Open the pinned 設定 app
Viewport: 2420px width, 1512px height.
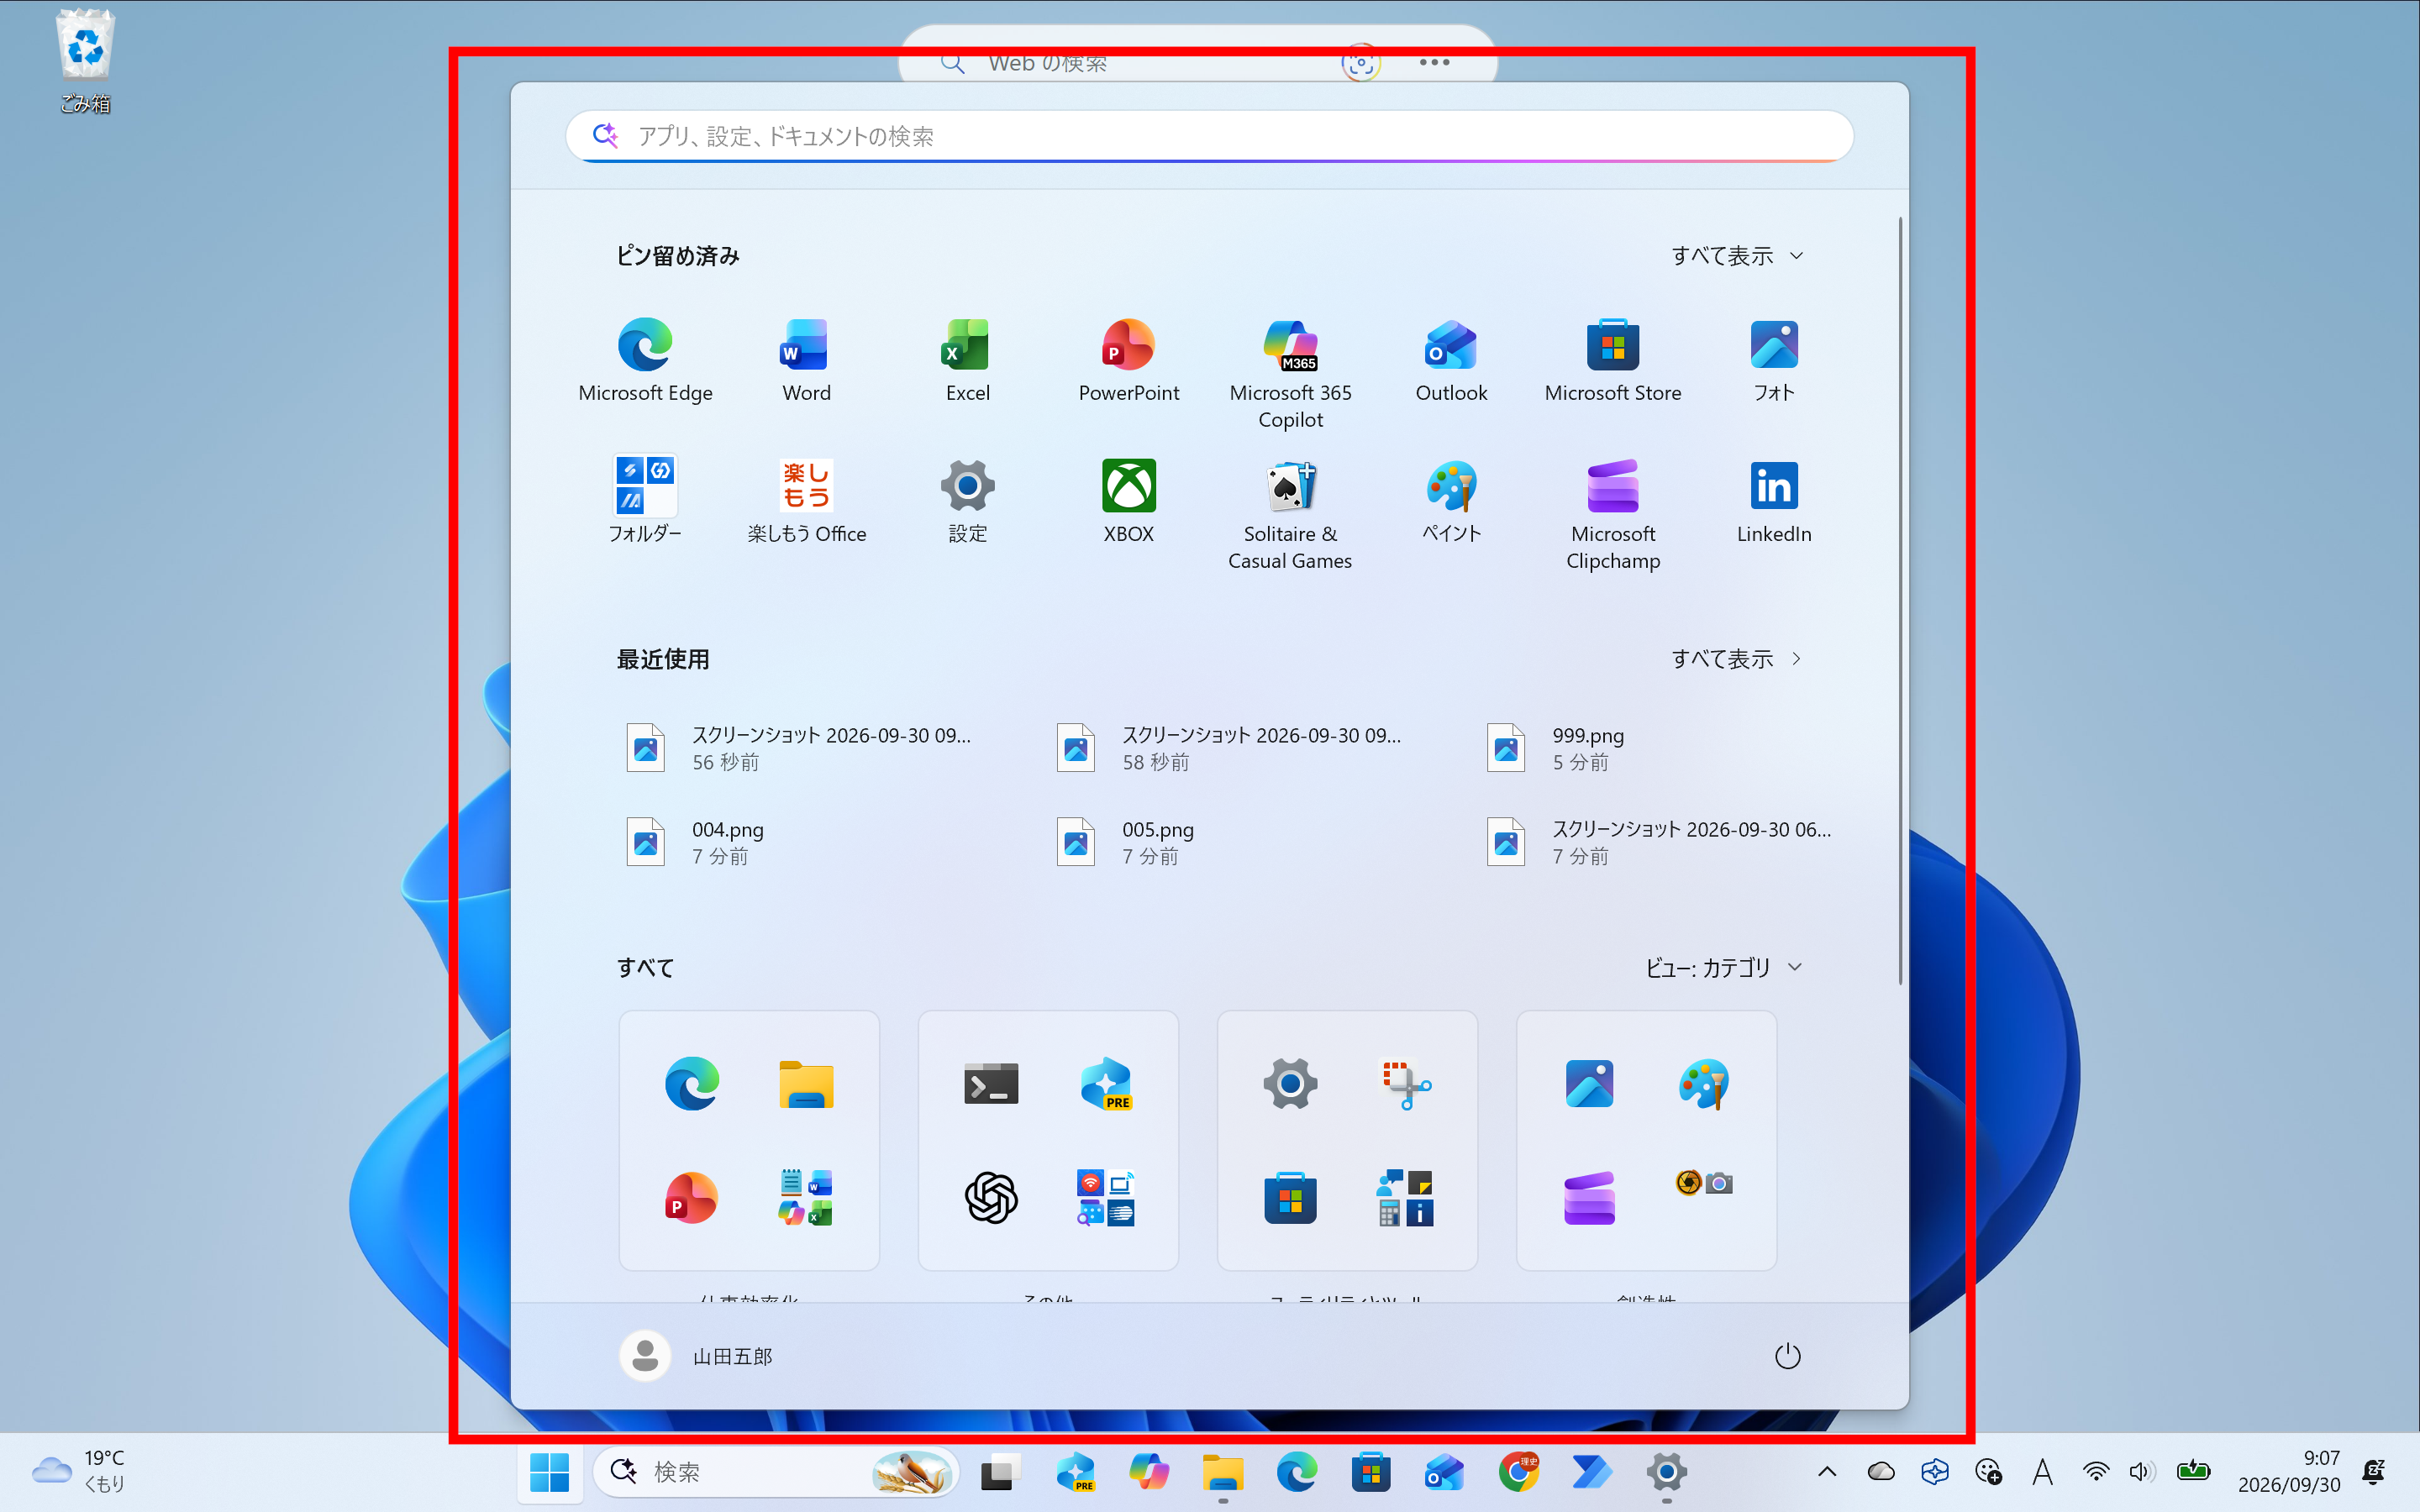[x=967, y=500]
